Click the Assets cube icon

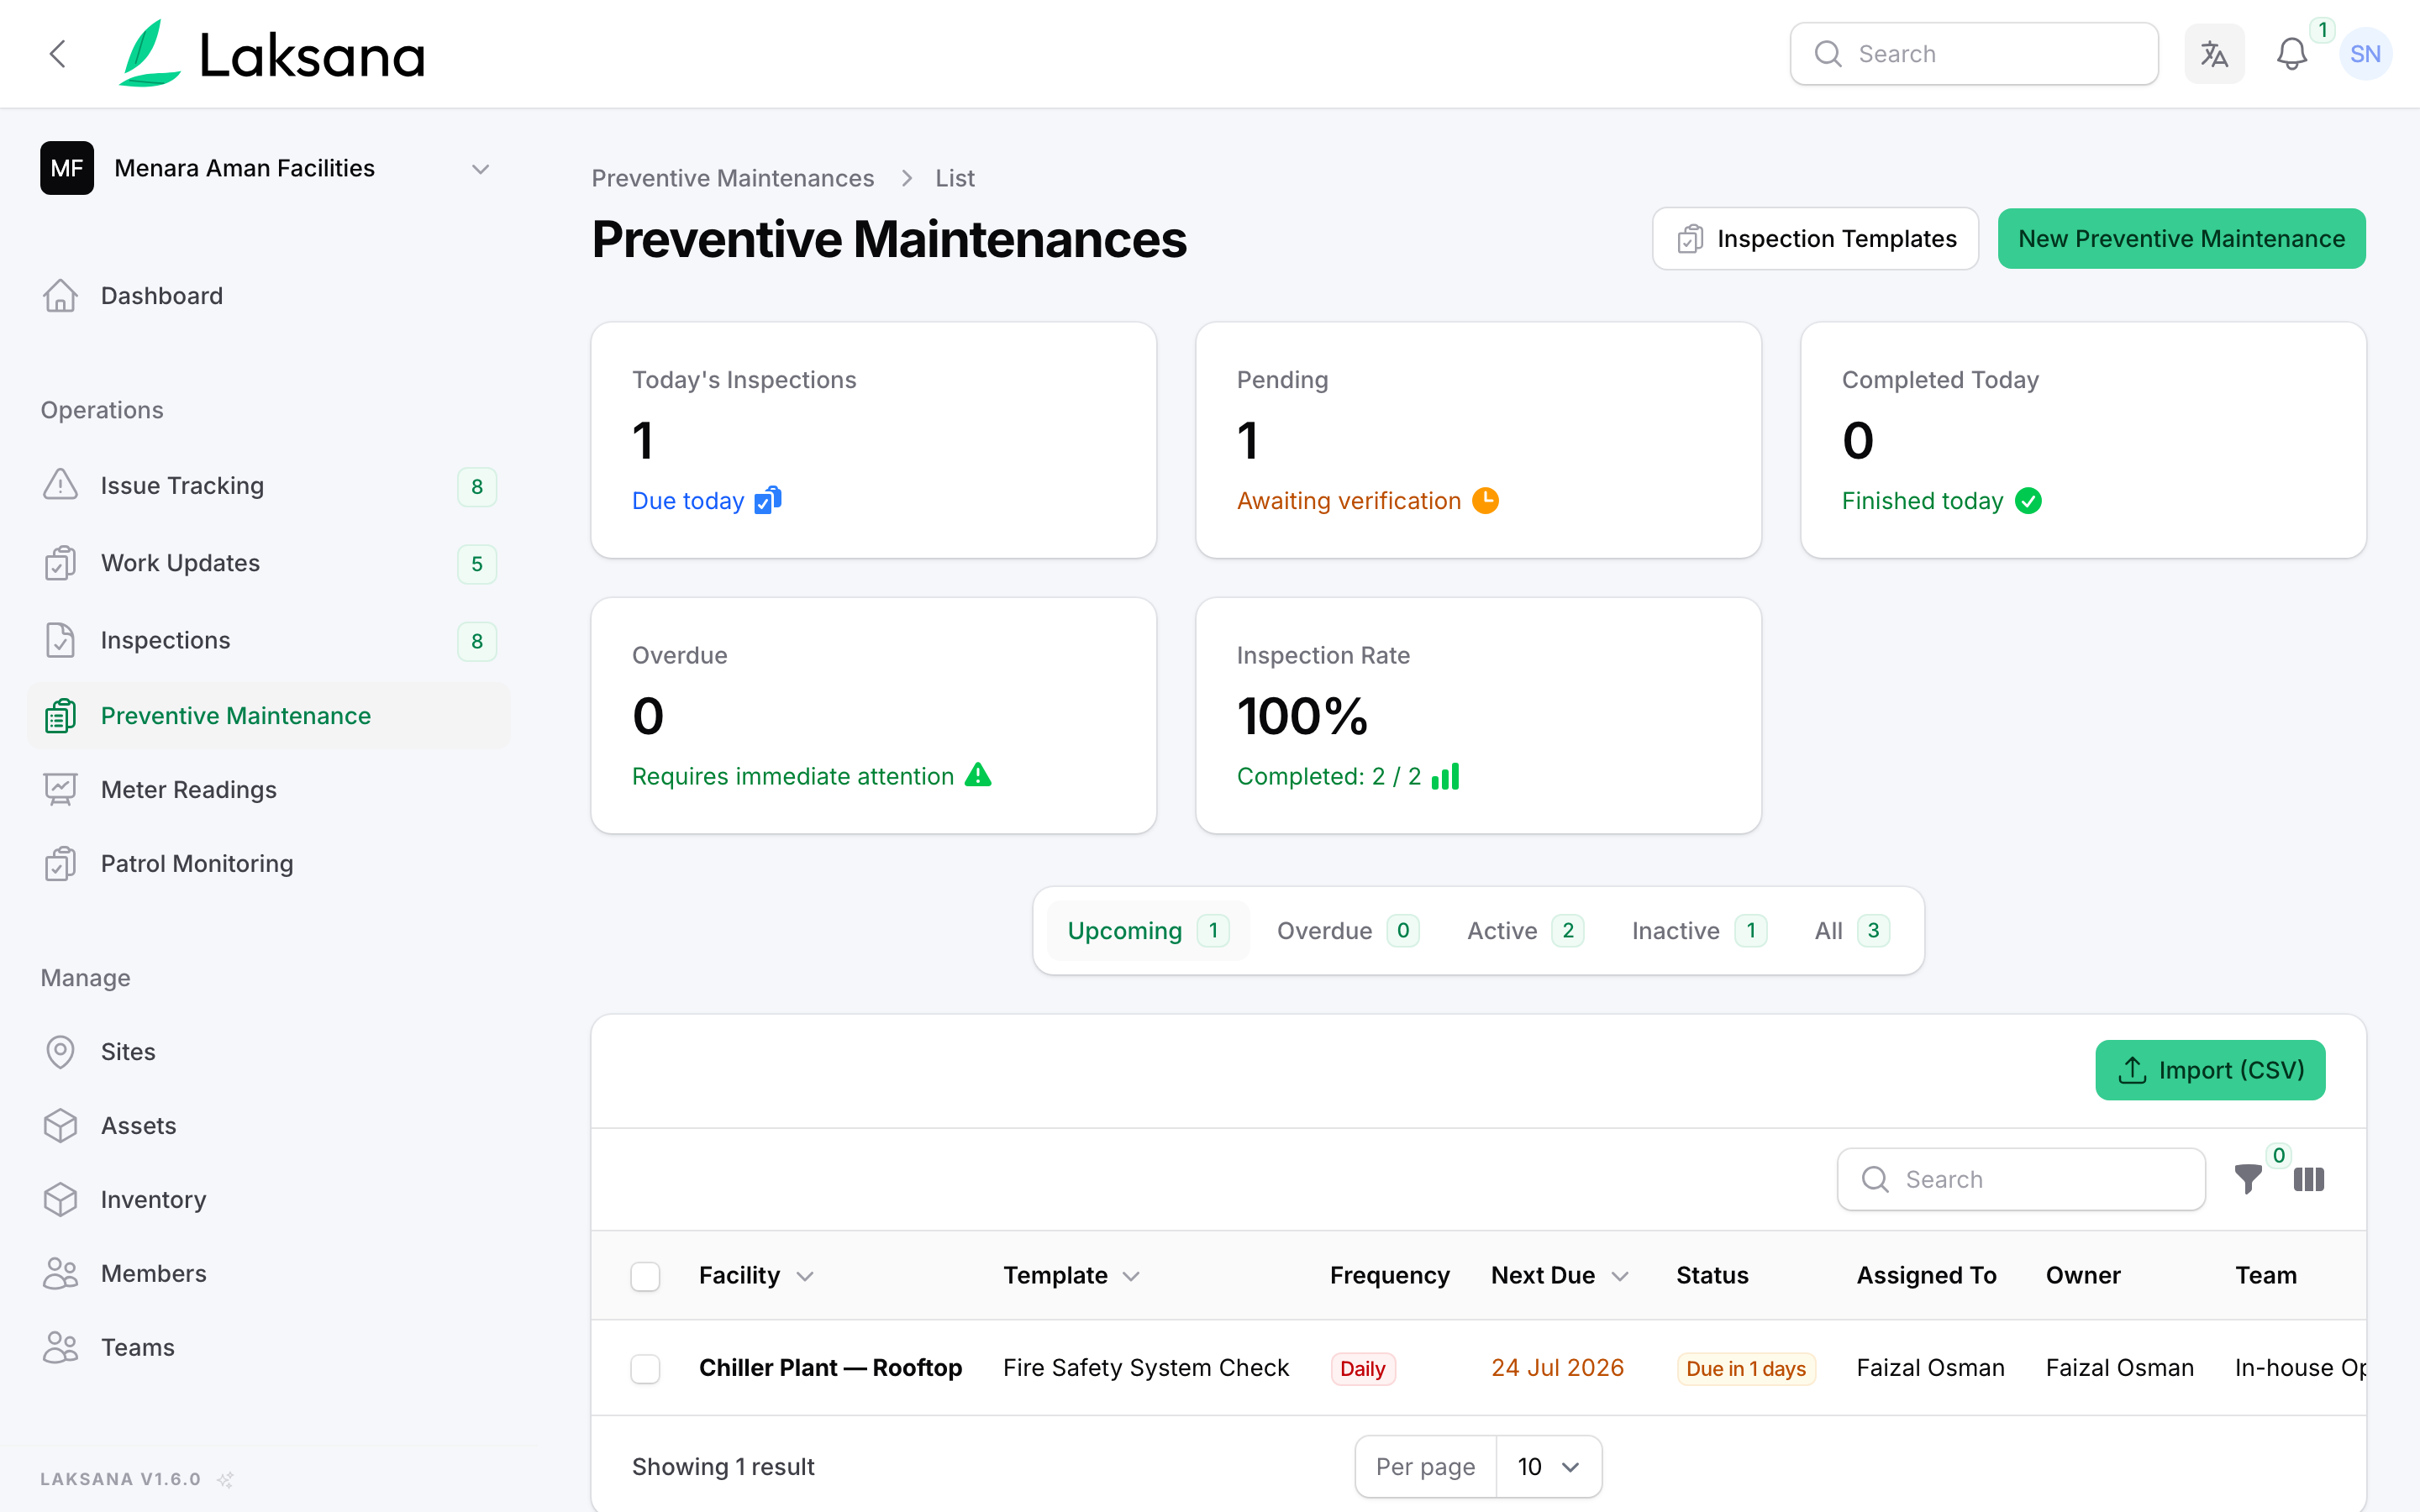[60, 1126]
